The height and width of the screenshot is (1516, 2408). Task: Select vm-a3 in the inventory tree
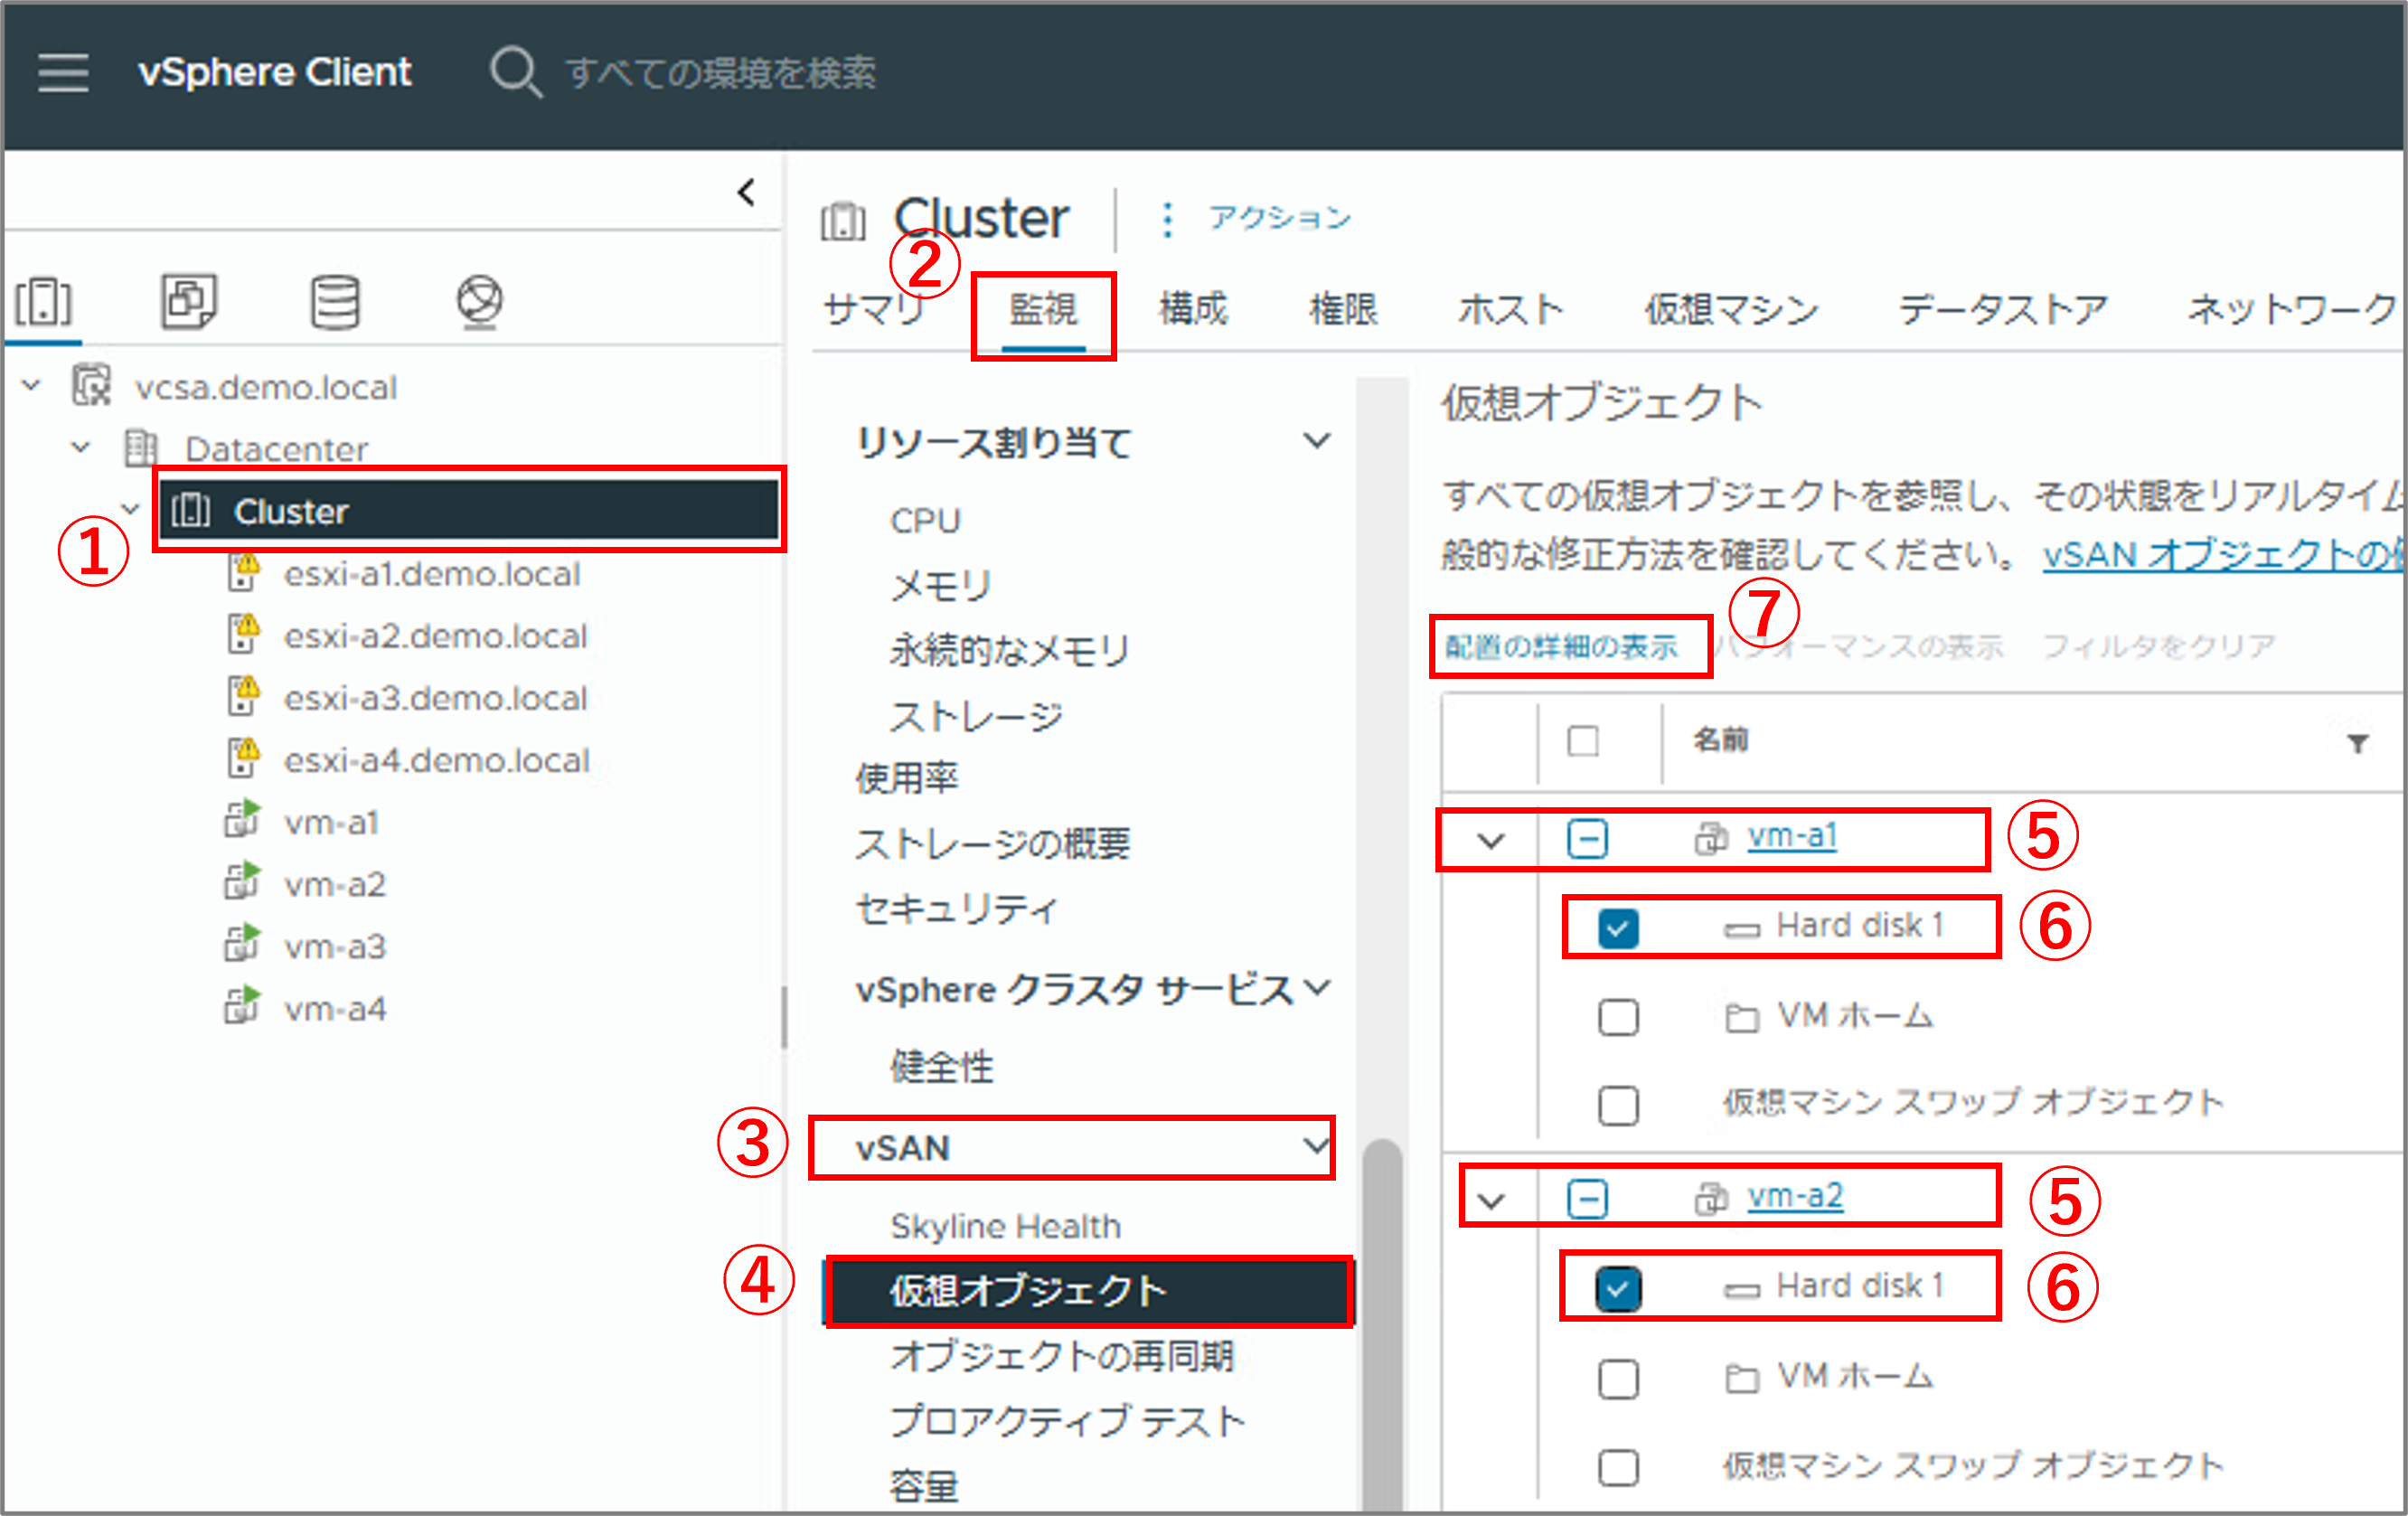(x=335, y=946)
